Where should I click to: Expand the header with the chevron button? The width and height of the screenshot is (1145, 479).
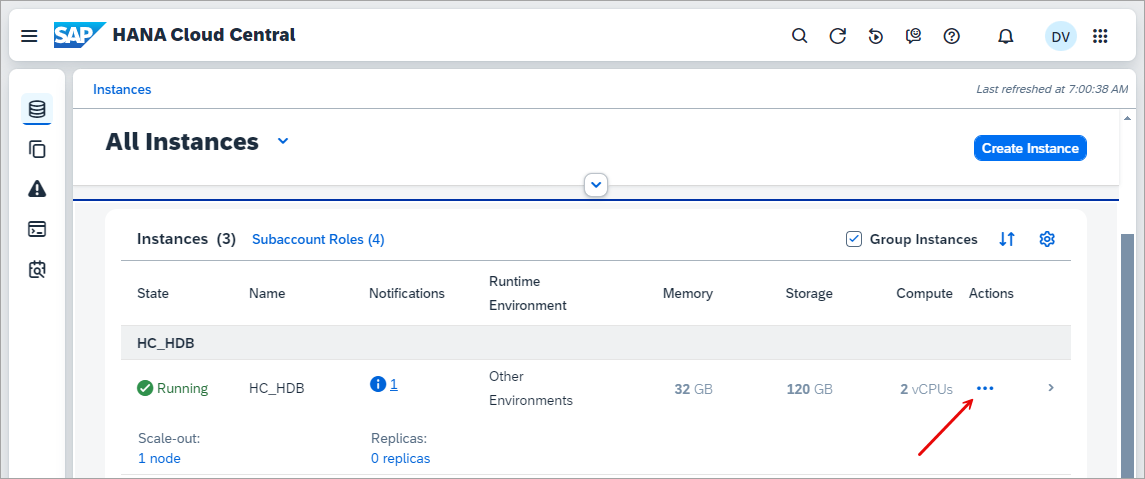click(597, 185)
